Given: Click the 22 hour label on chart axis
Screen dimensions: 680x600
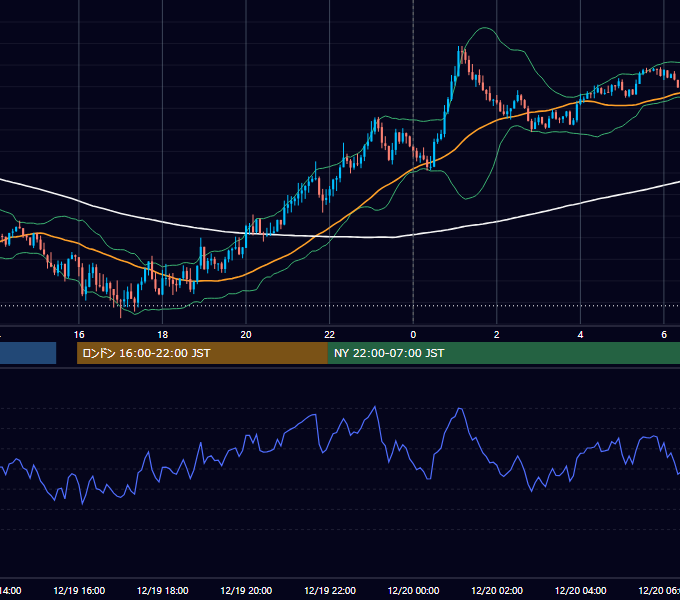Looking at the screenshot, I should (330, 335).
